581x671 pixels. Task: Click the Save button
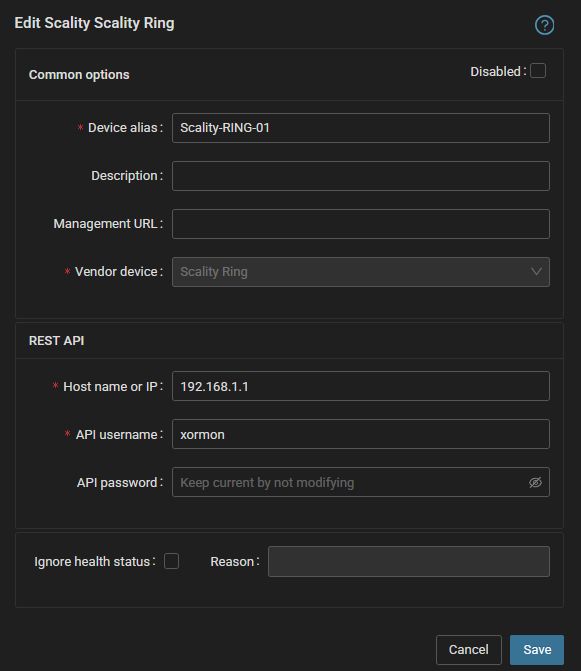pyautogui.click(x=537, y=650)
